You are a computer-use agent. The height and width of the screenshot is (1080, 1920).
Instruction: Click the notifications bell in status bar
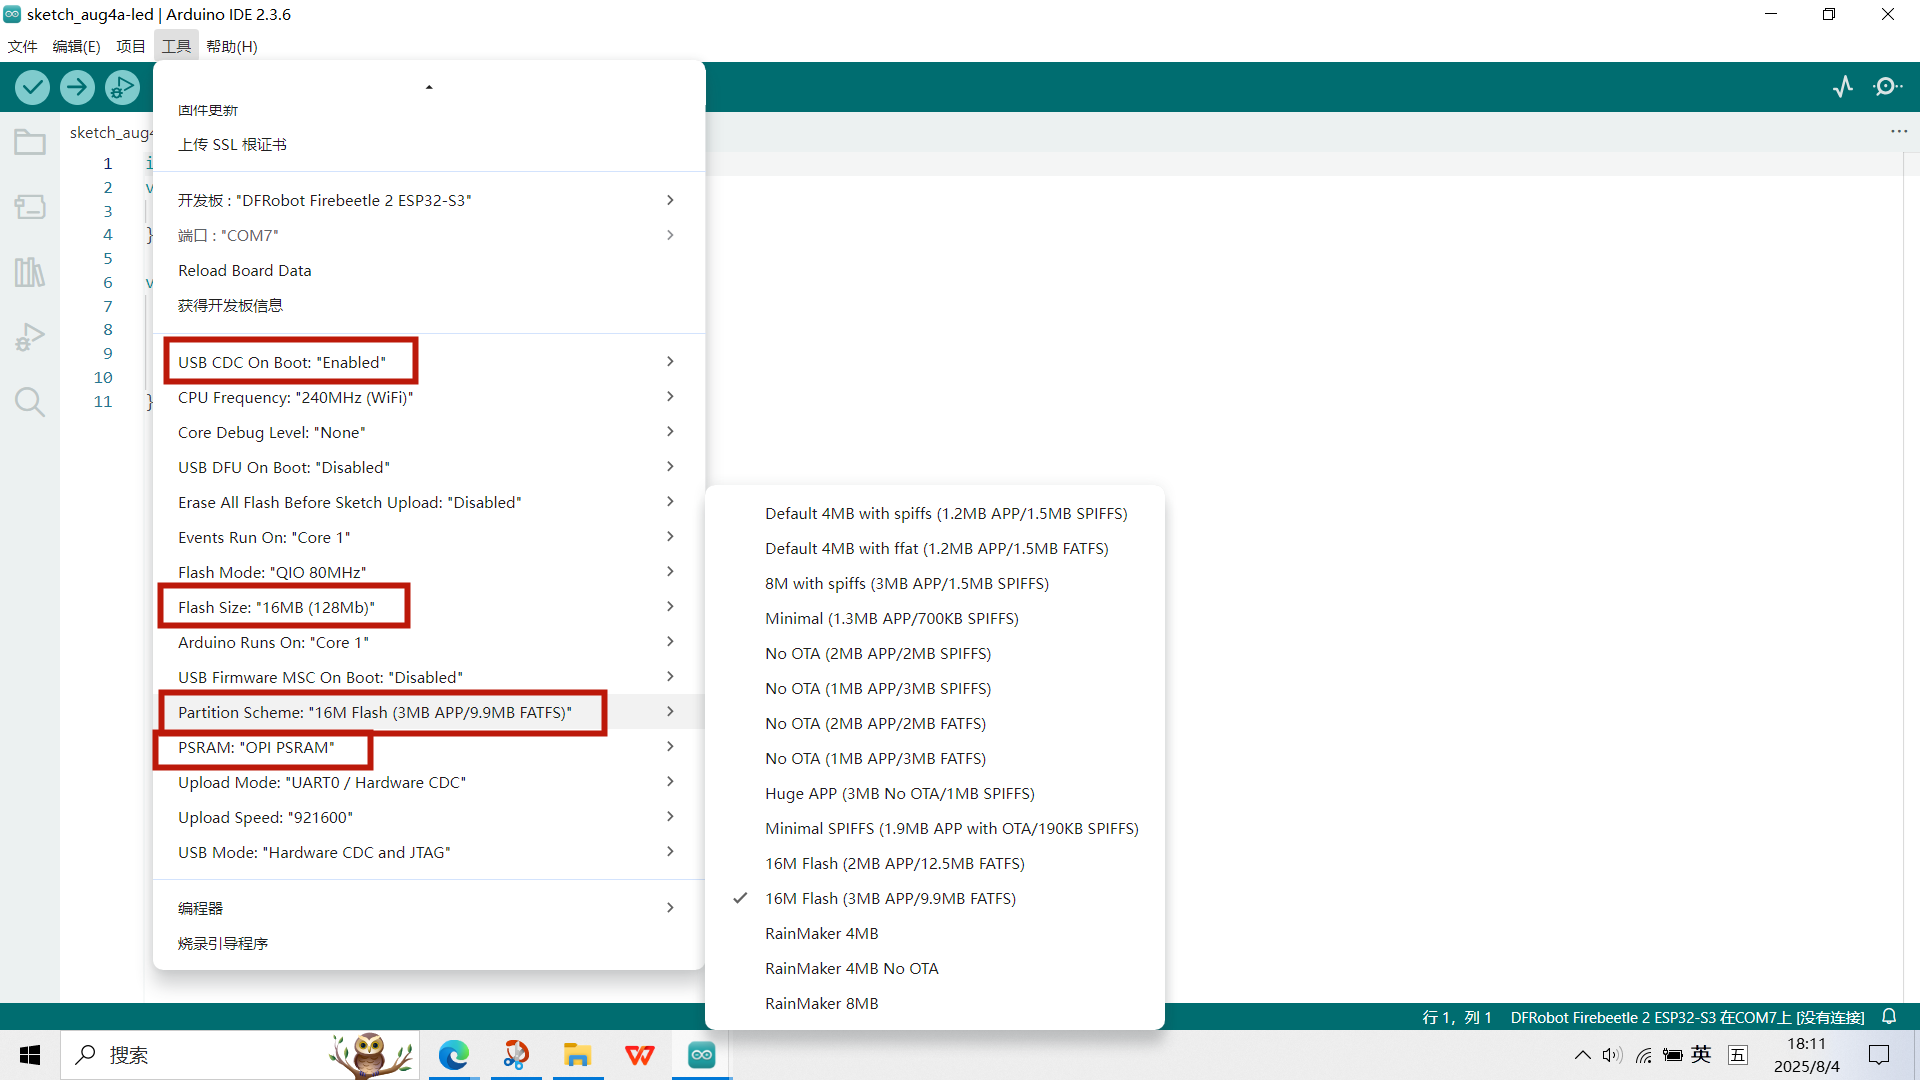pos(1889,1016)
